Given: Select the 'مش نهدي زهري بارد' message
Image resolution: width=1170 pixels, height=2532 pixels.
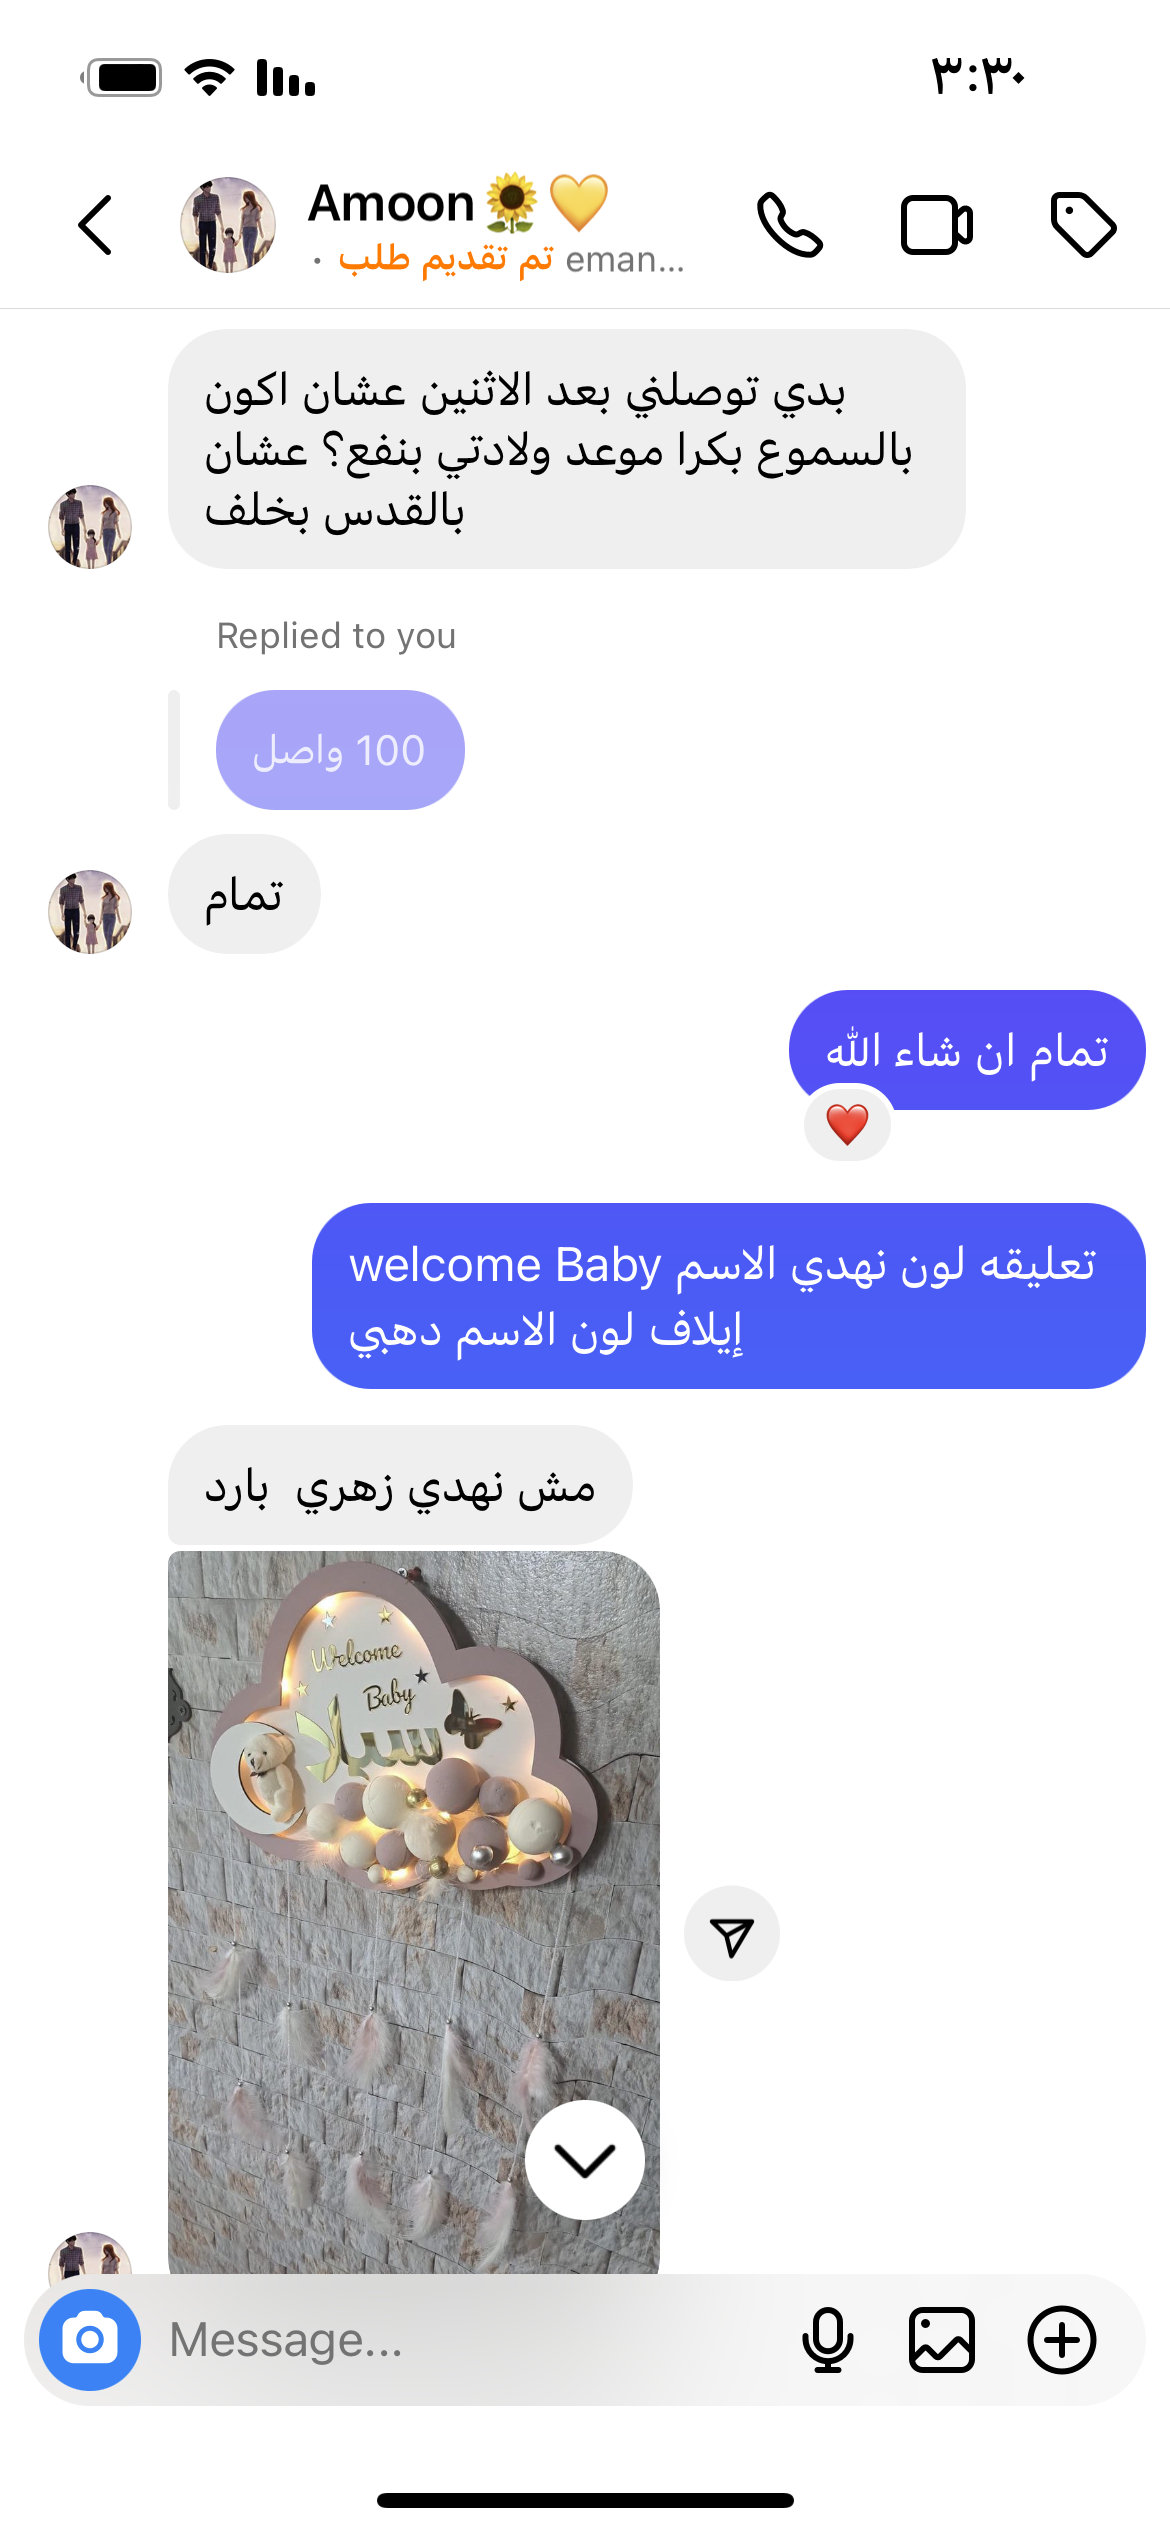Looking at the screenshot, I should click(x=400, y=1486).
